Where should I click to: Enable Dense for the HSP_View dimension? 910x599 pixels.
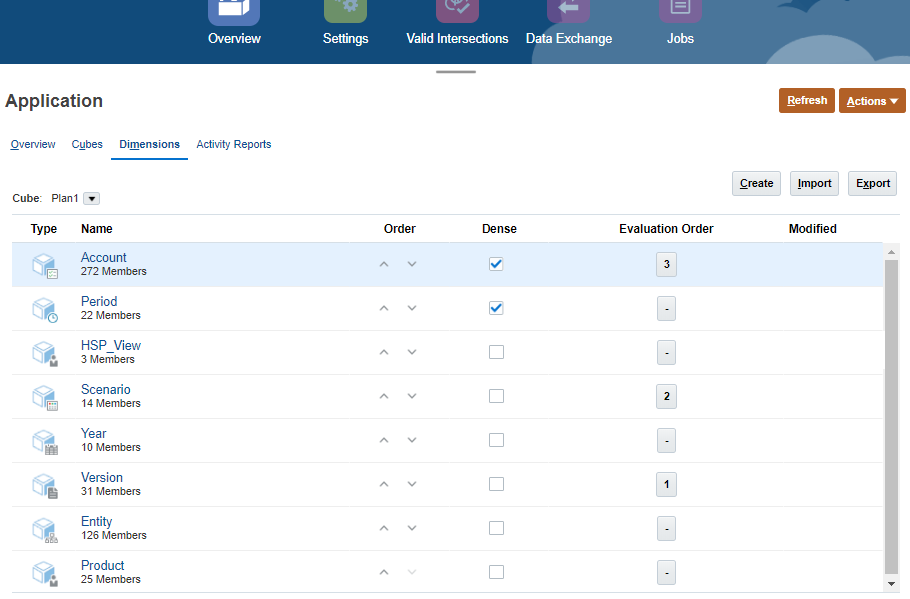496,352
